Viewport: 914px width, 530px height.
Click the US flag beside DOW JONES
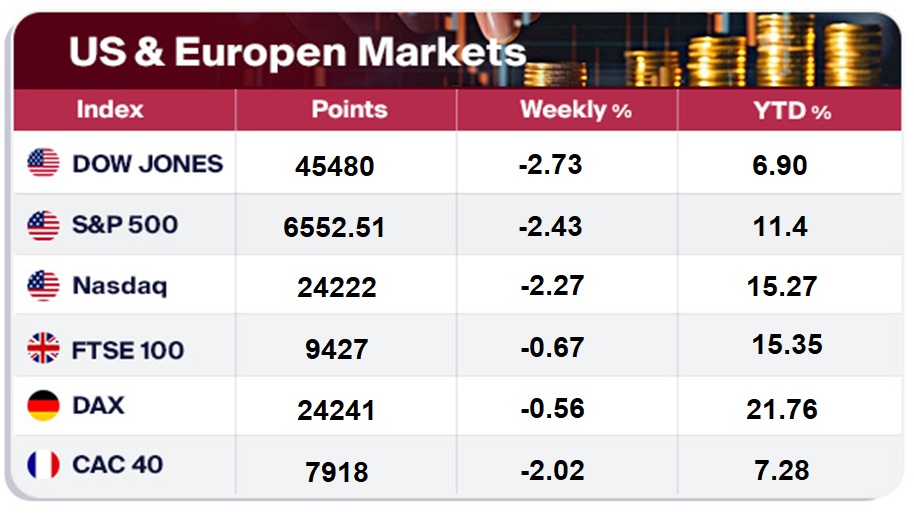tap(43, 163)
